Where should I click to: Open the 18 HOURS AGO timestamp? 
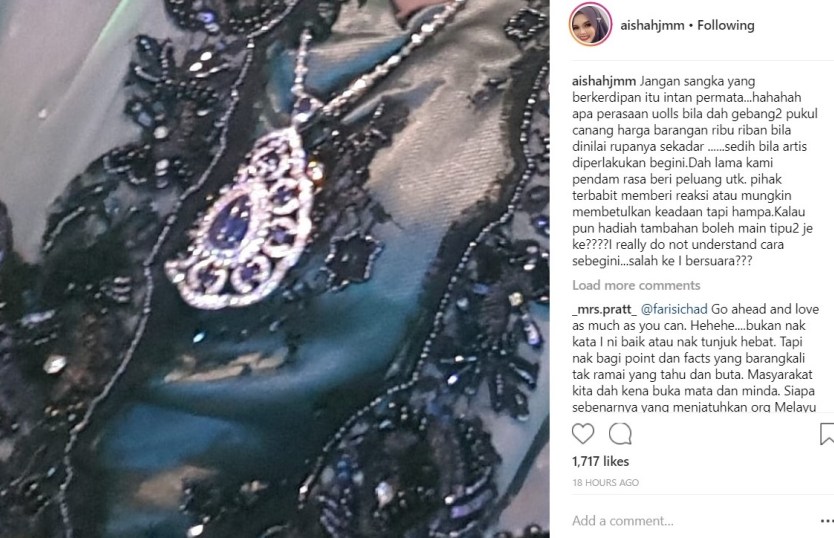coord(605,483)
